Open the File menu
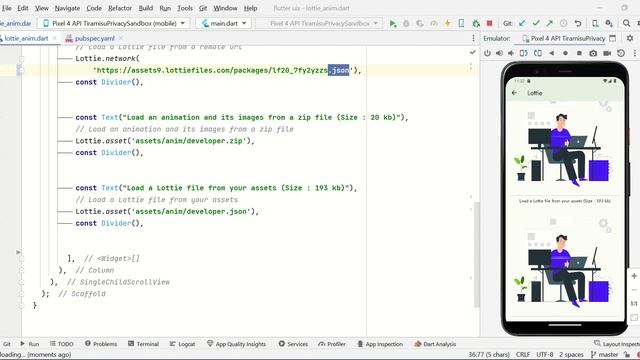 (x=7, y=8)
